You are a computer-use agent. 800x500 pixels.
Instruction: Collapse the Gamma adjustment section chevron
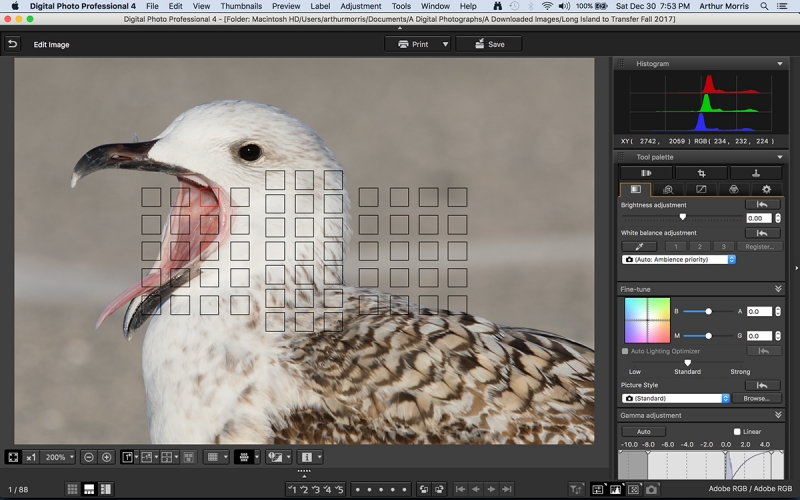[x=778, y=415]
